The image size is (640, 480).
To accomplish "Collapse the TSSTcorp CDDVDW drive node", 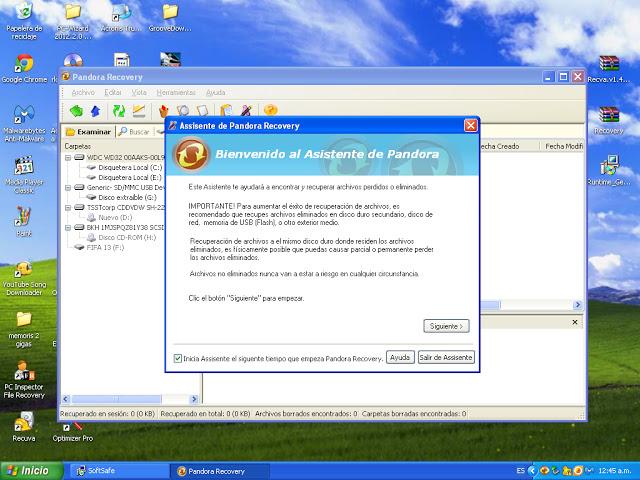I will pyautogui.click(x=68, y=207).
